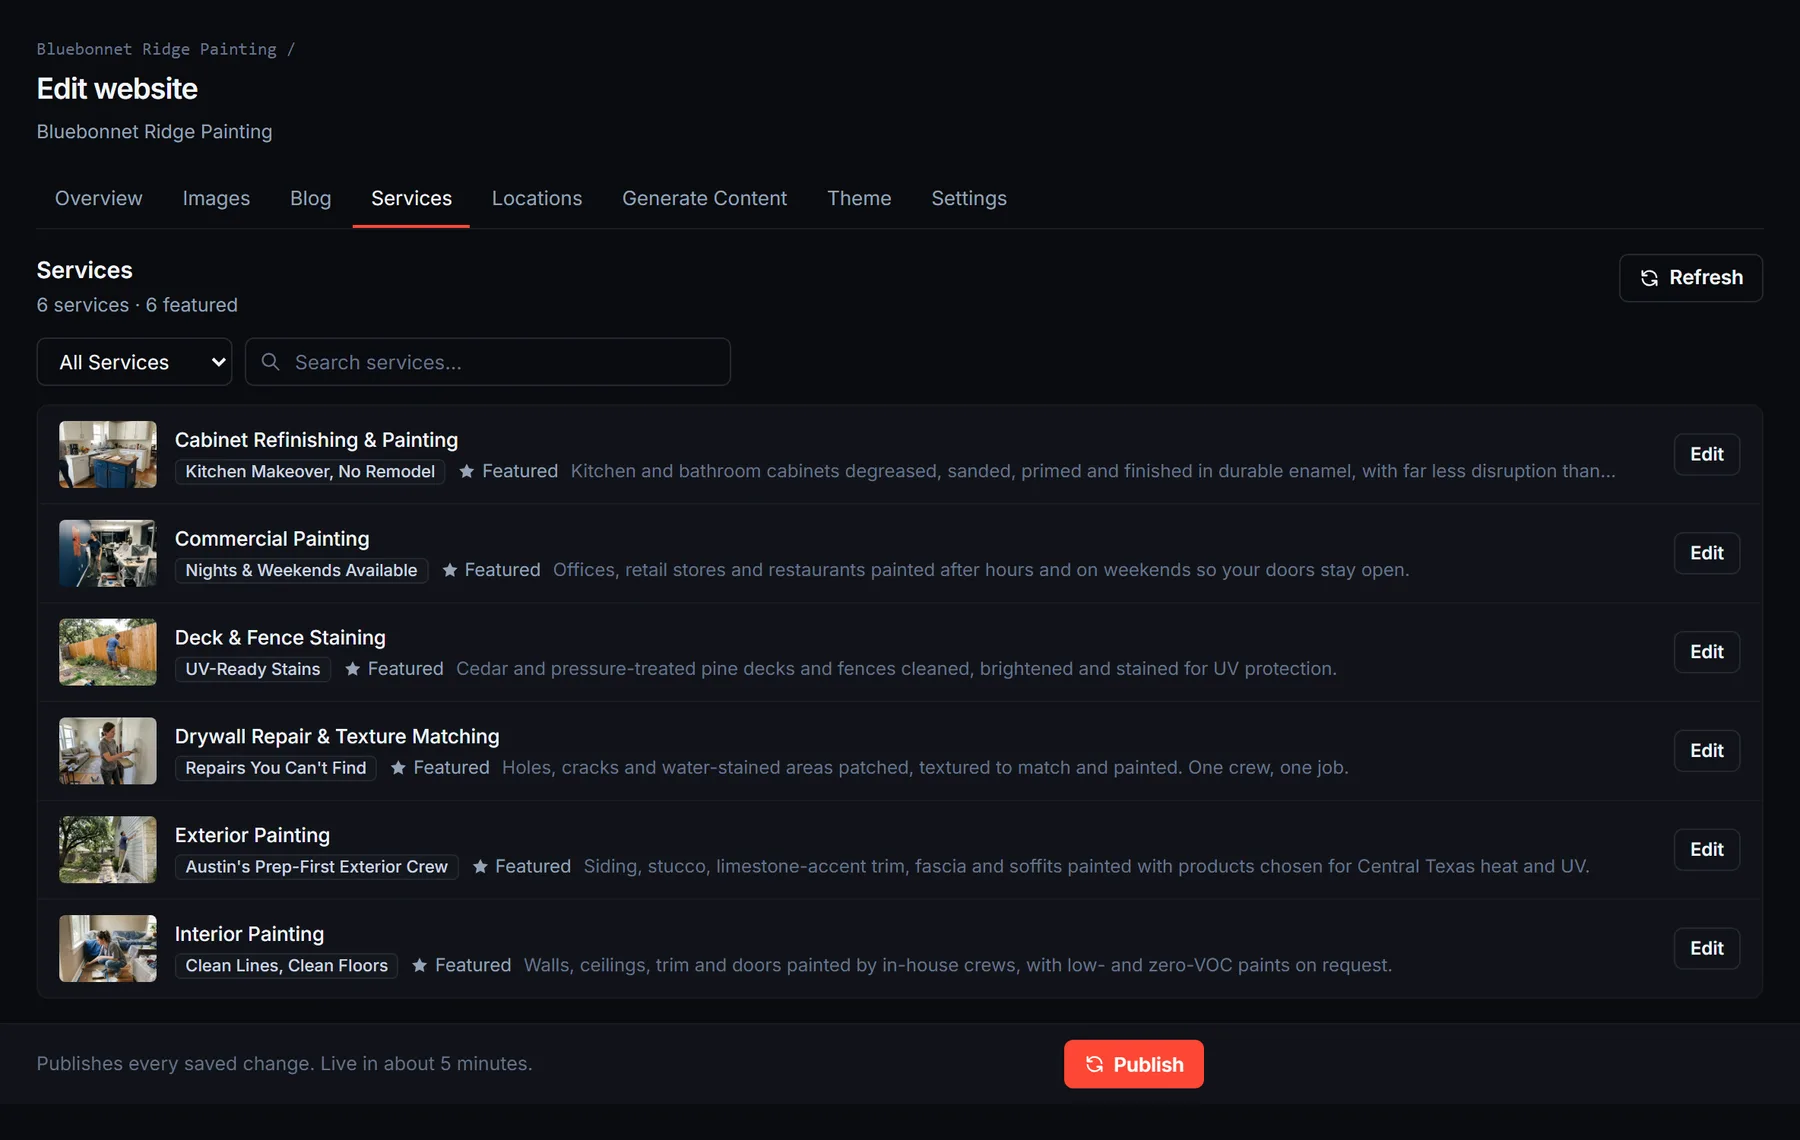
Task: Click the Nights & Weekends Available tag
Action: [x=301, y=570]
